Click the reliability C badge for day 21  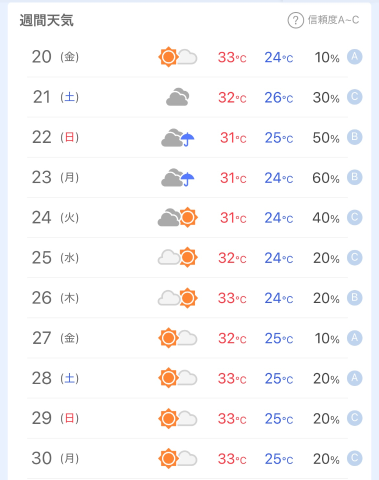(x=355, y=97)
